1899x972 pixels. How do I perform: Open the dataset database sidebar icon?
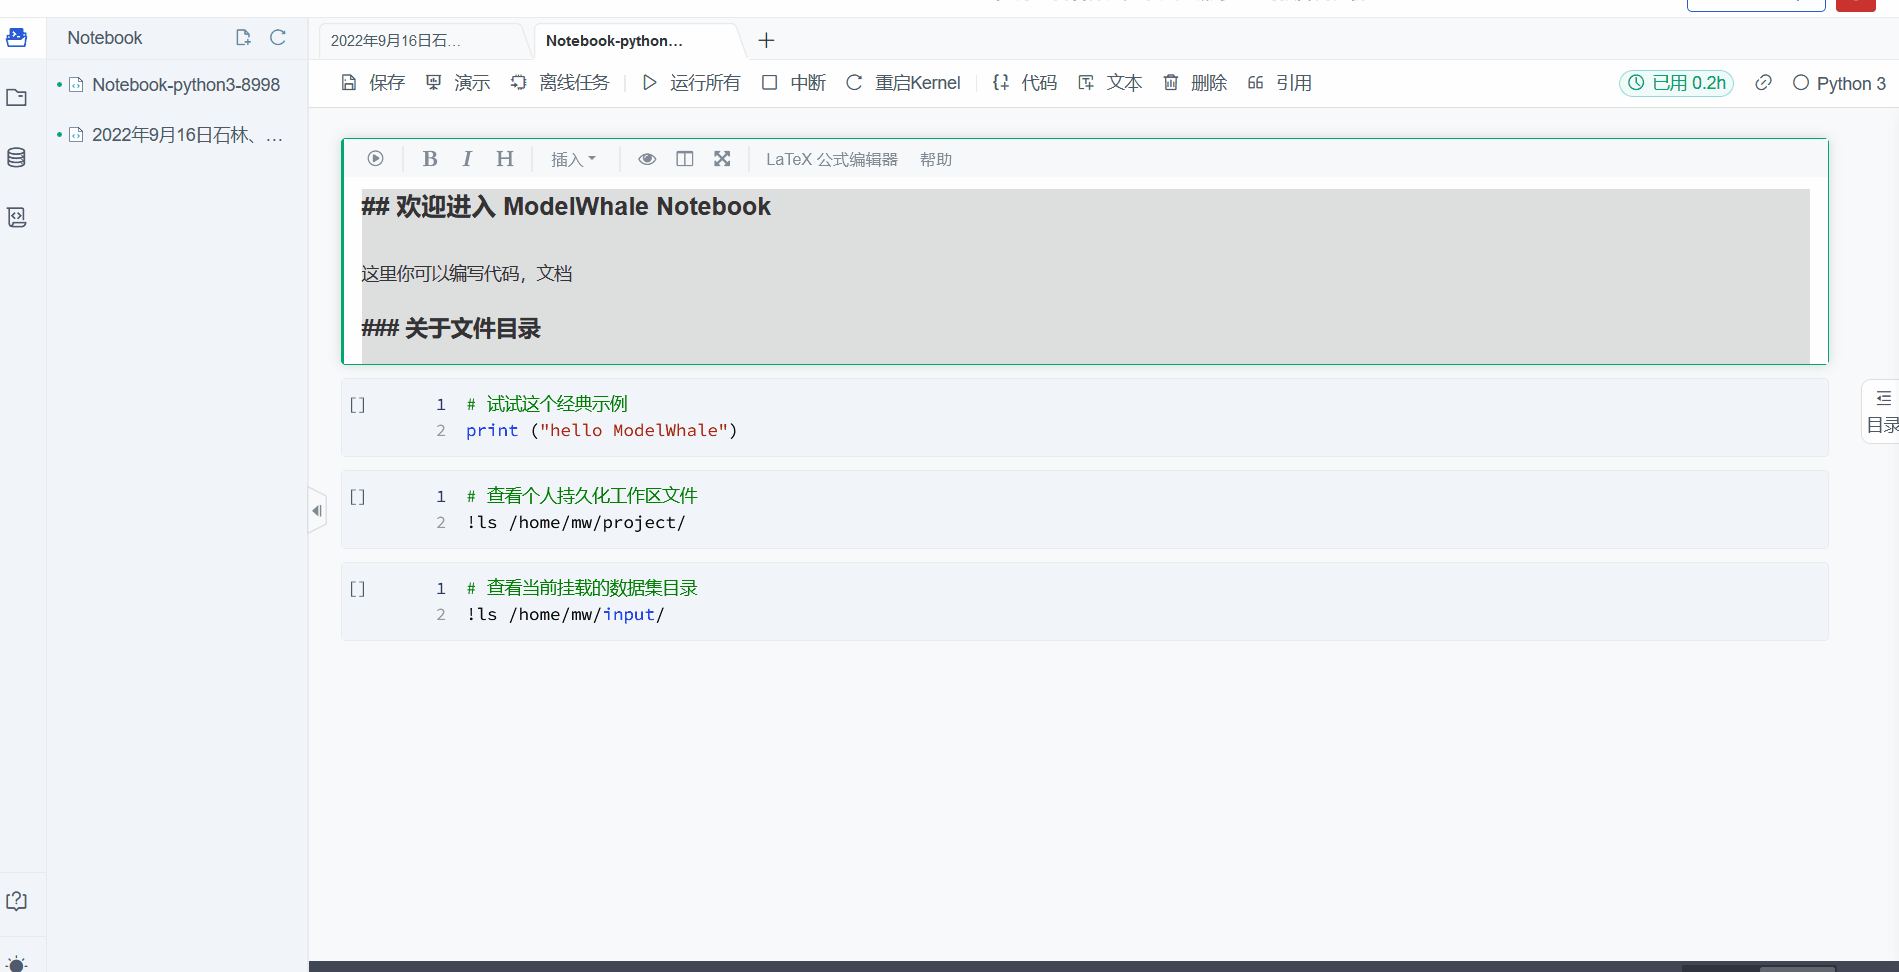point(17,158)
